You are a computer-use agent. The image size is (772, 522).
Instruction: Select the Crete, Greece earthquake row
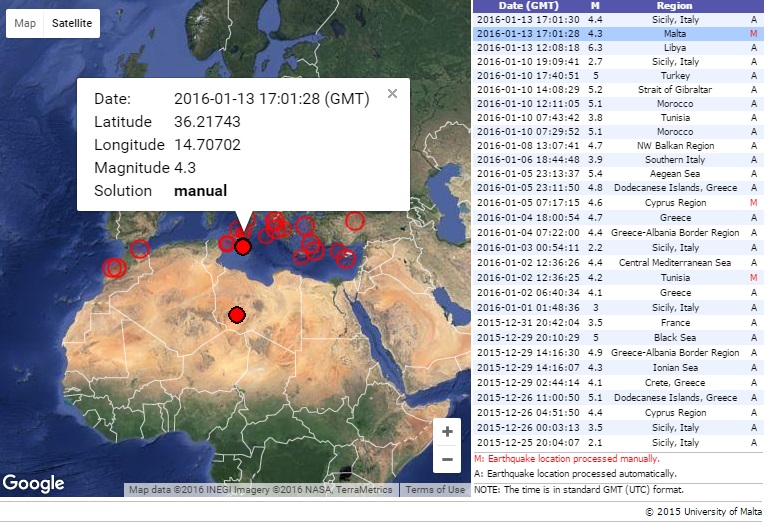click(612, 382)
